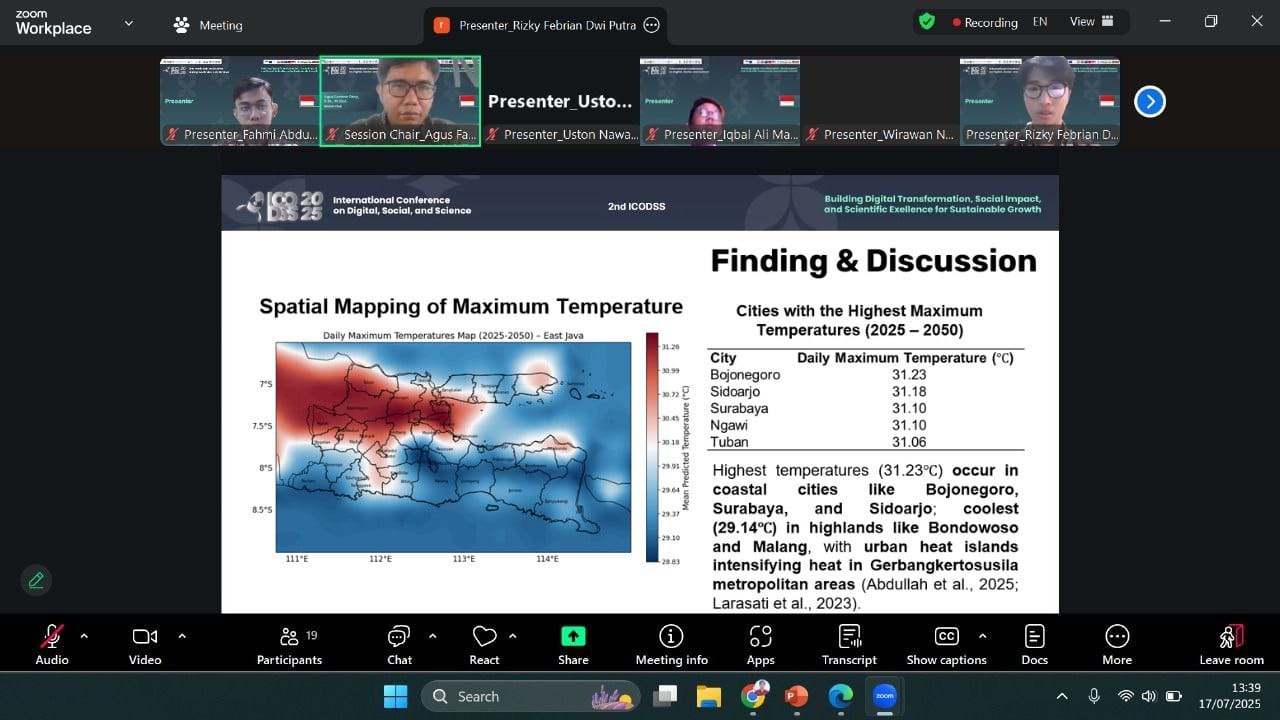The height and width of the screenshot is (720, 1280).
Task: Open the View layout menu
Action: 1091,22
